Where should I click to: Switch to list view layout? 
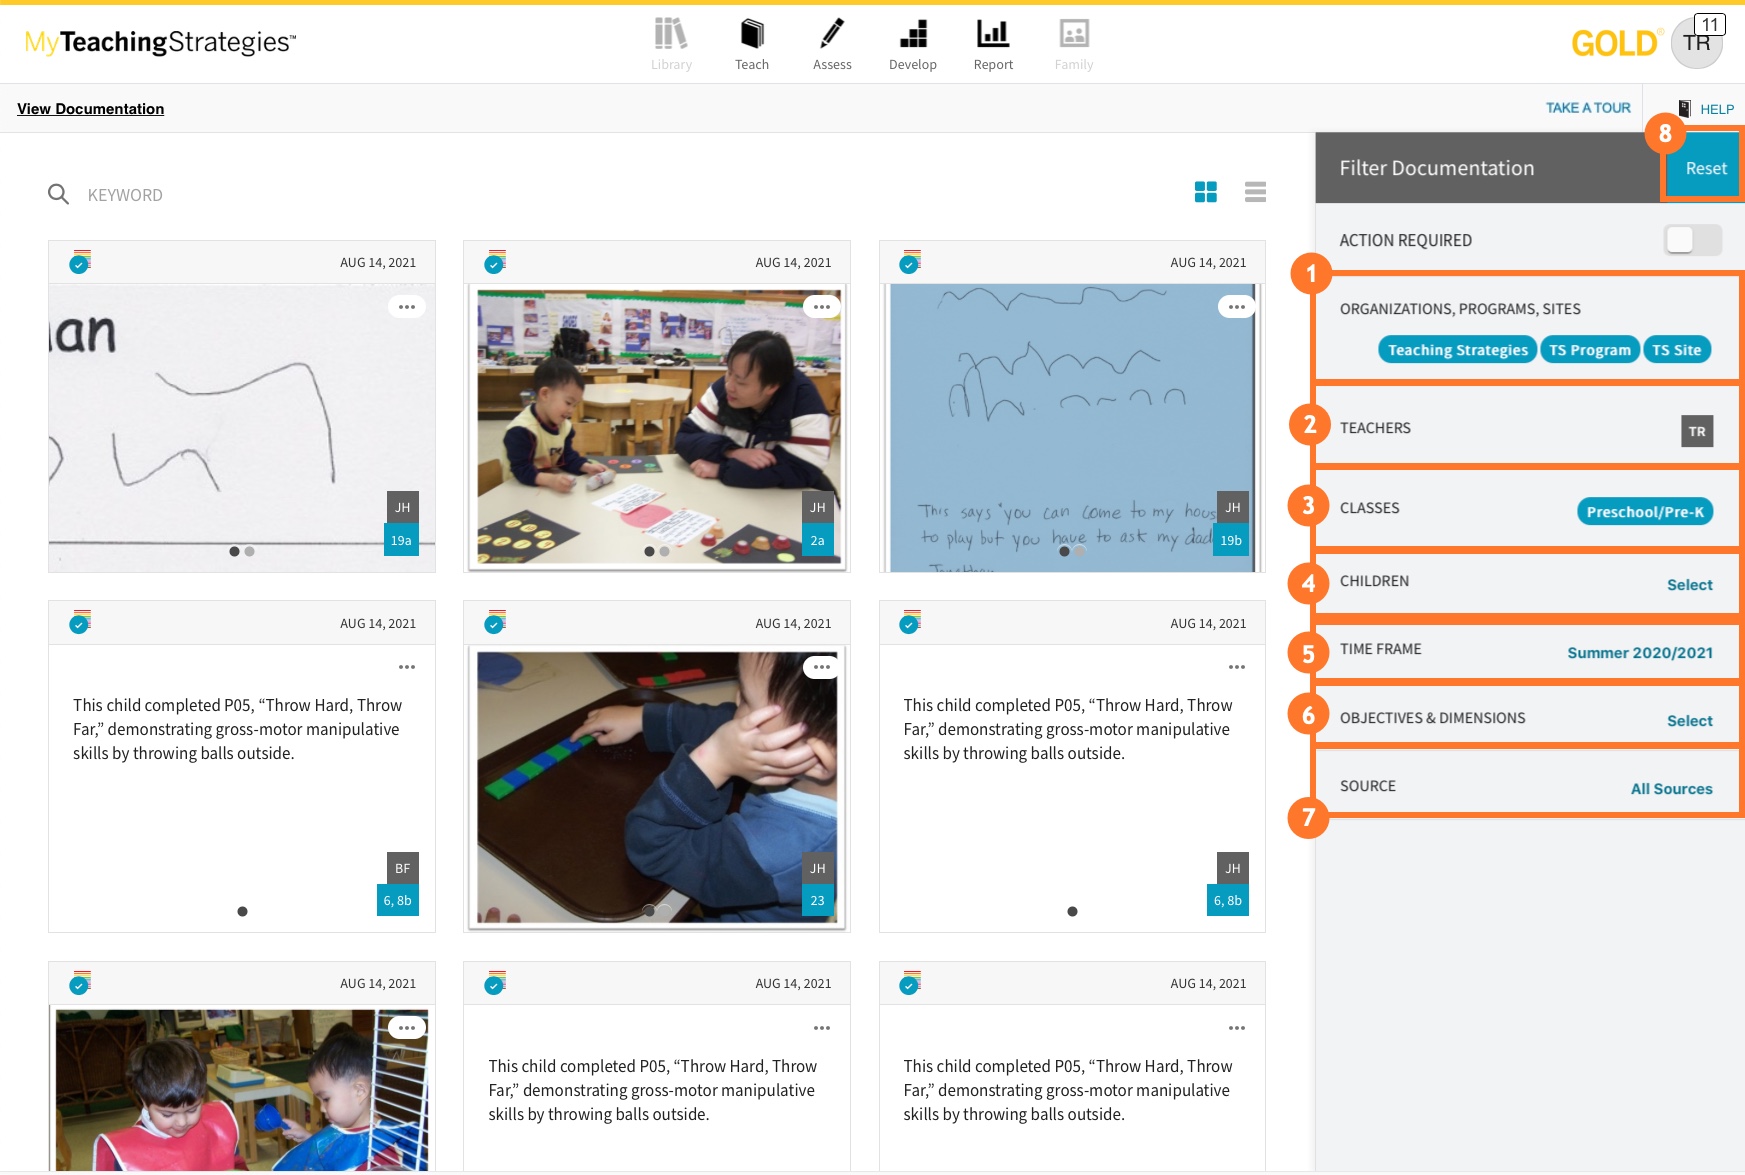[x=1255, y=192]
